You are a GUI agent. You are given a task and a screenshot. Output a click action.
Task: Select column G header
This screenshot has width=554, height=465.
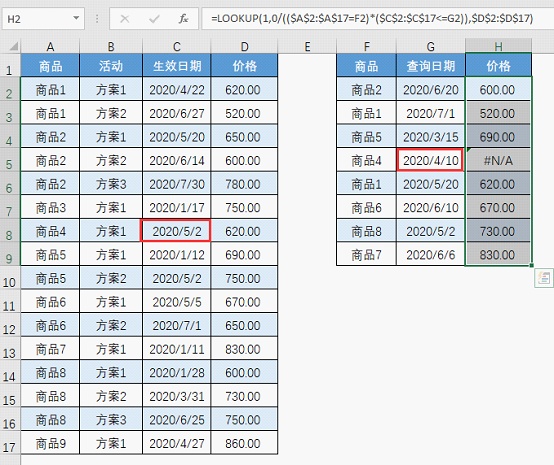(431, 46)
